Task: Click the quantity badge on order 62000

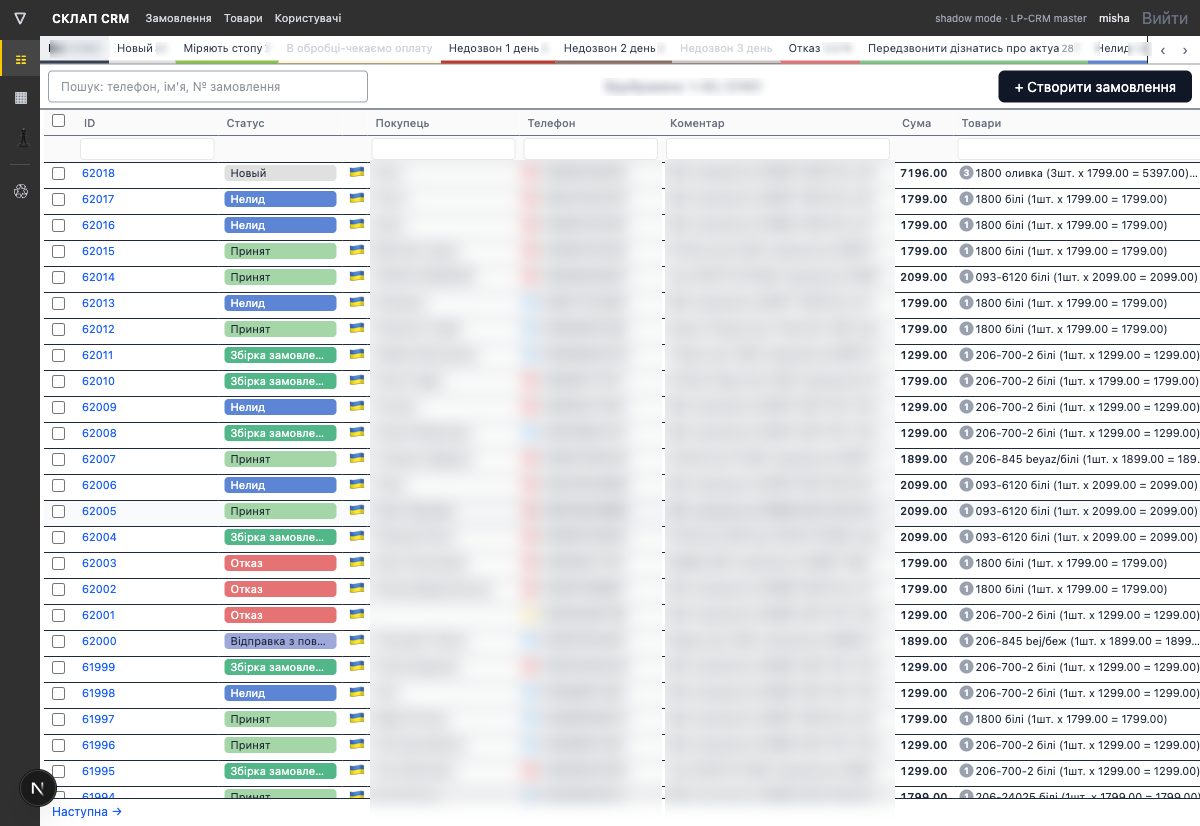Action: click(x=966, y=641)
